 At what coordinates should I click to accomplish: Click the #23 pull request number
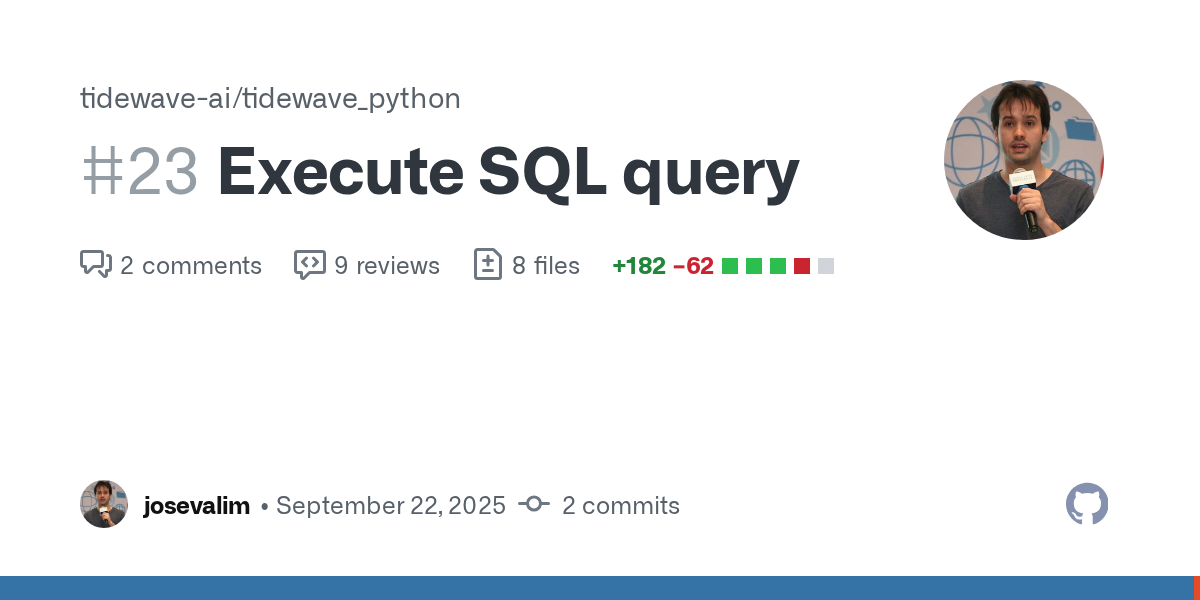[140, 172]
